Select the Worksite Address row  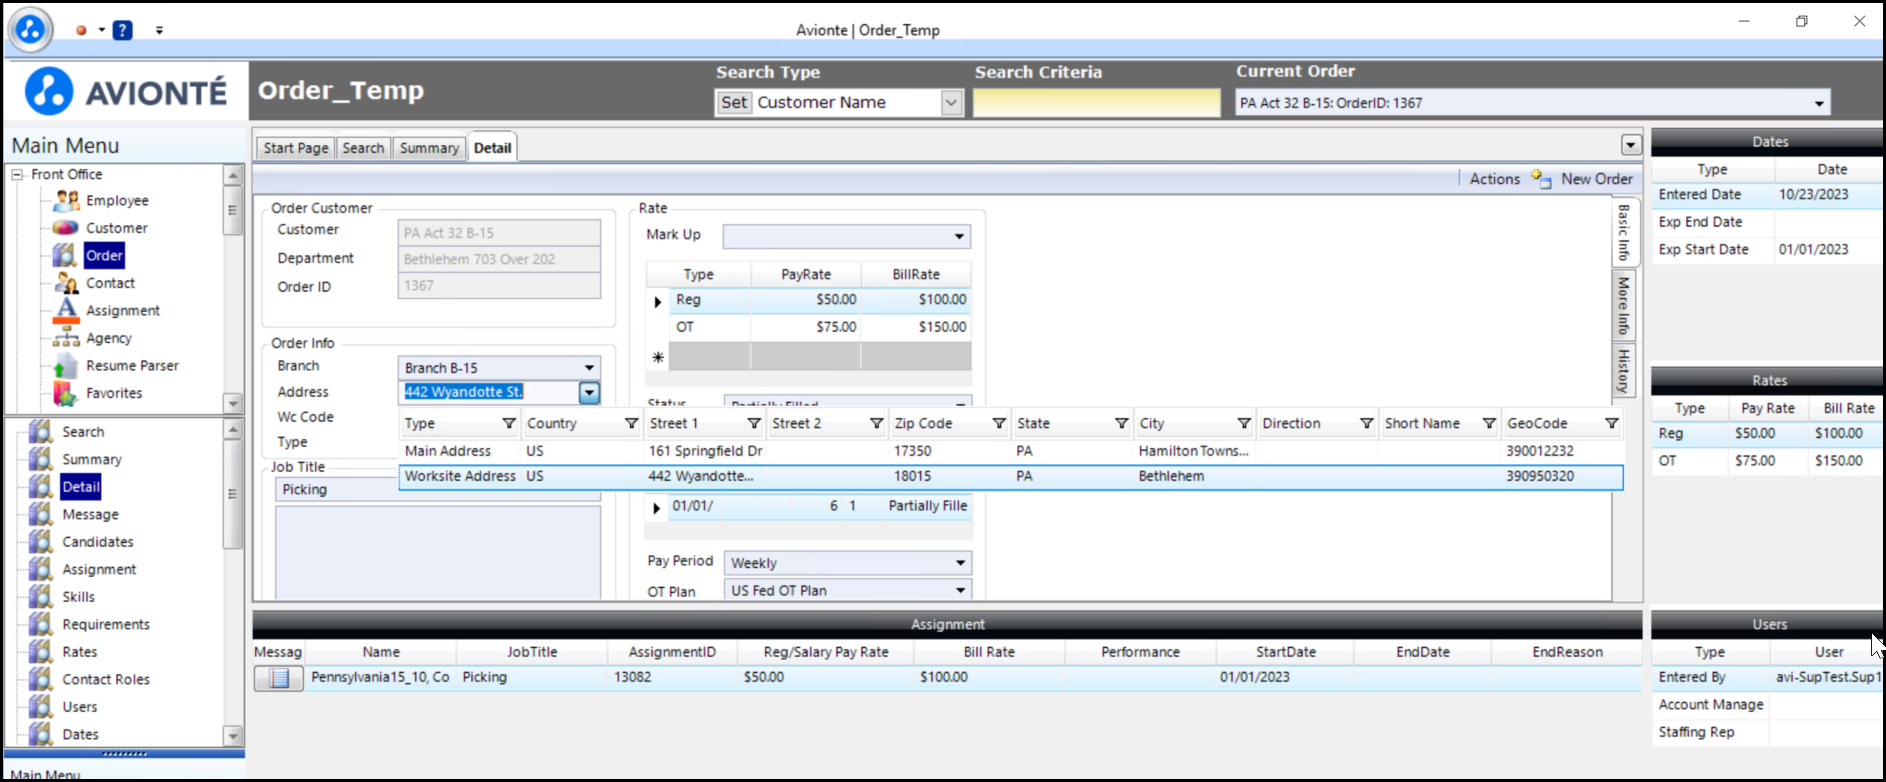(x=1010, y=477)
